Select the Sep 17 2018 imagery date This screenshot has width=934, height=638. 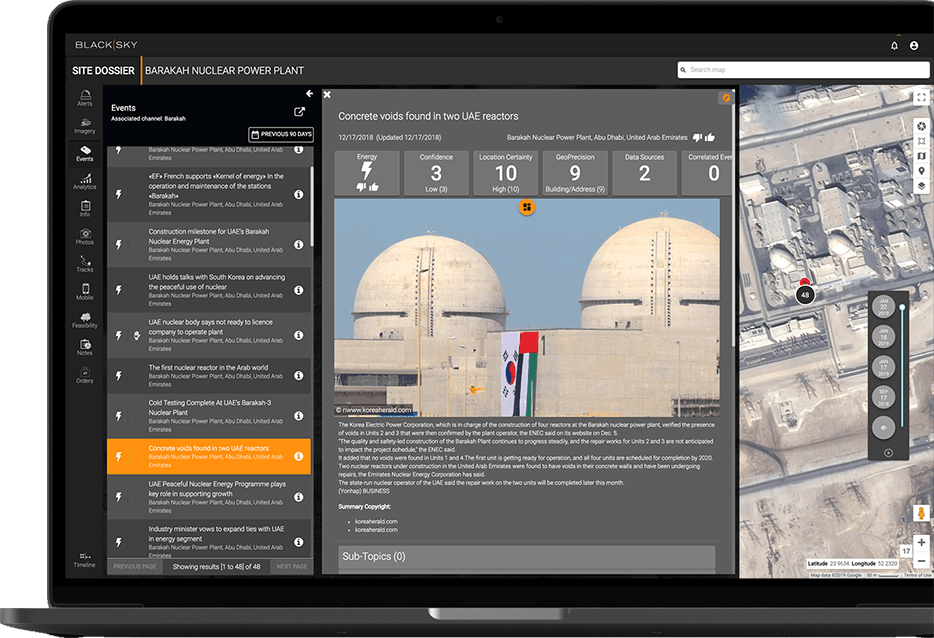point(883,397)
